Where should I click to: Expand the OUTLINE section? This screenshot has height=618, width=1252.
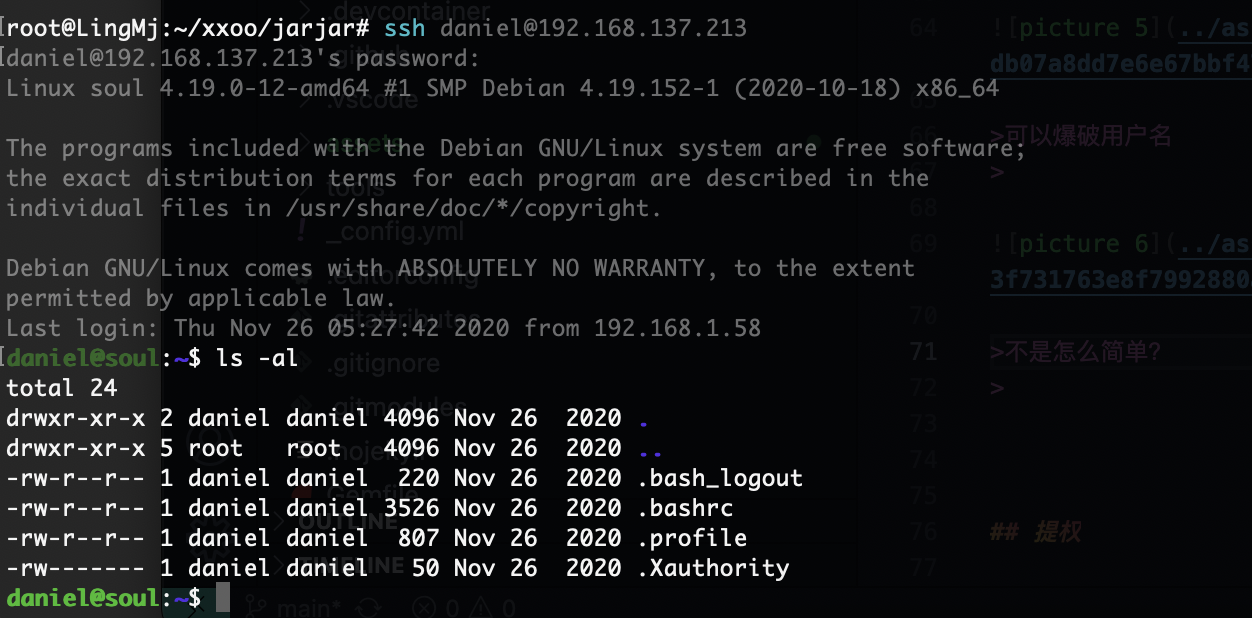[x=278, y=522]
